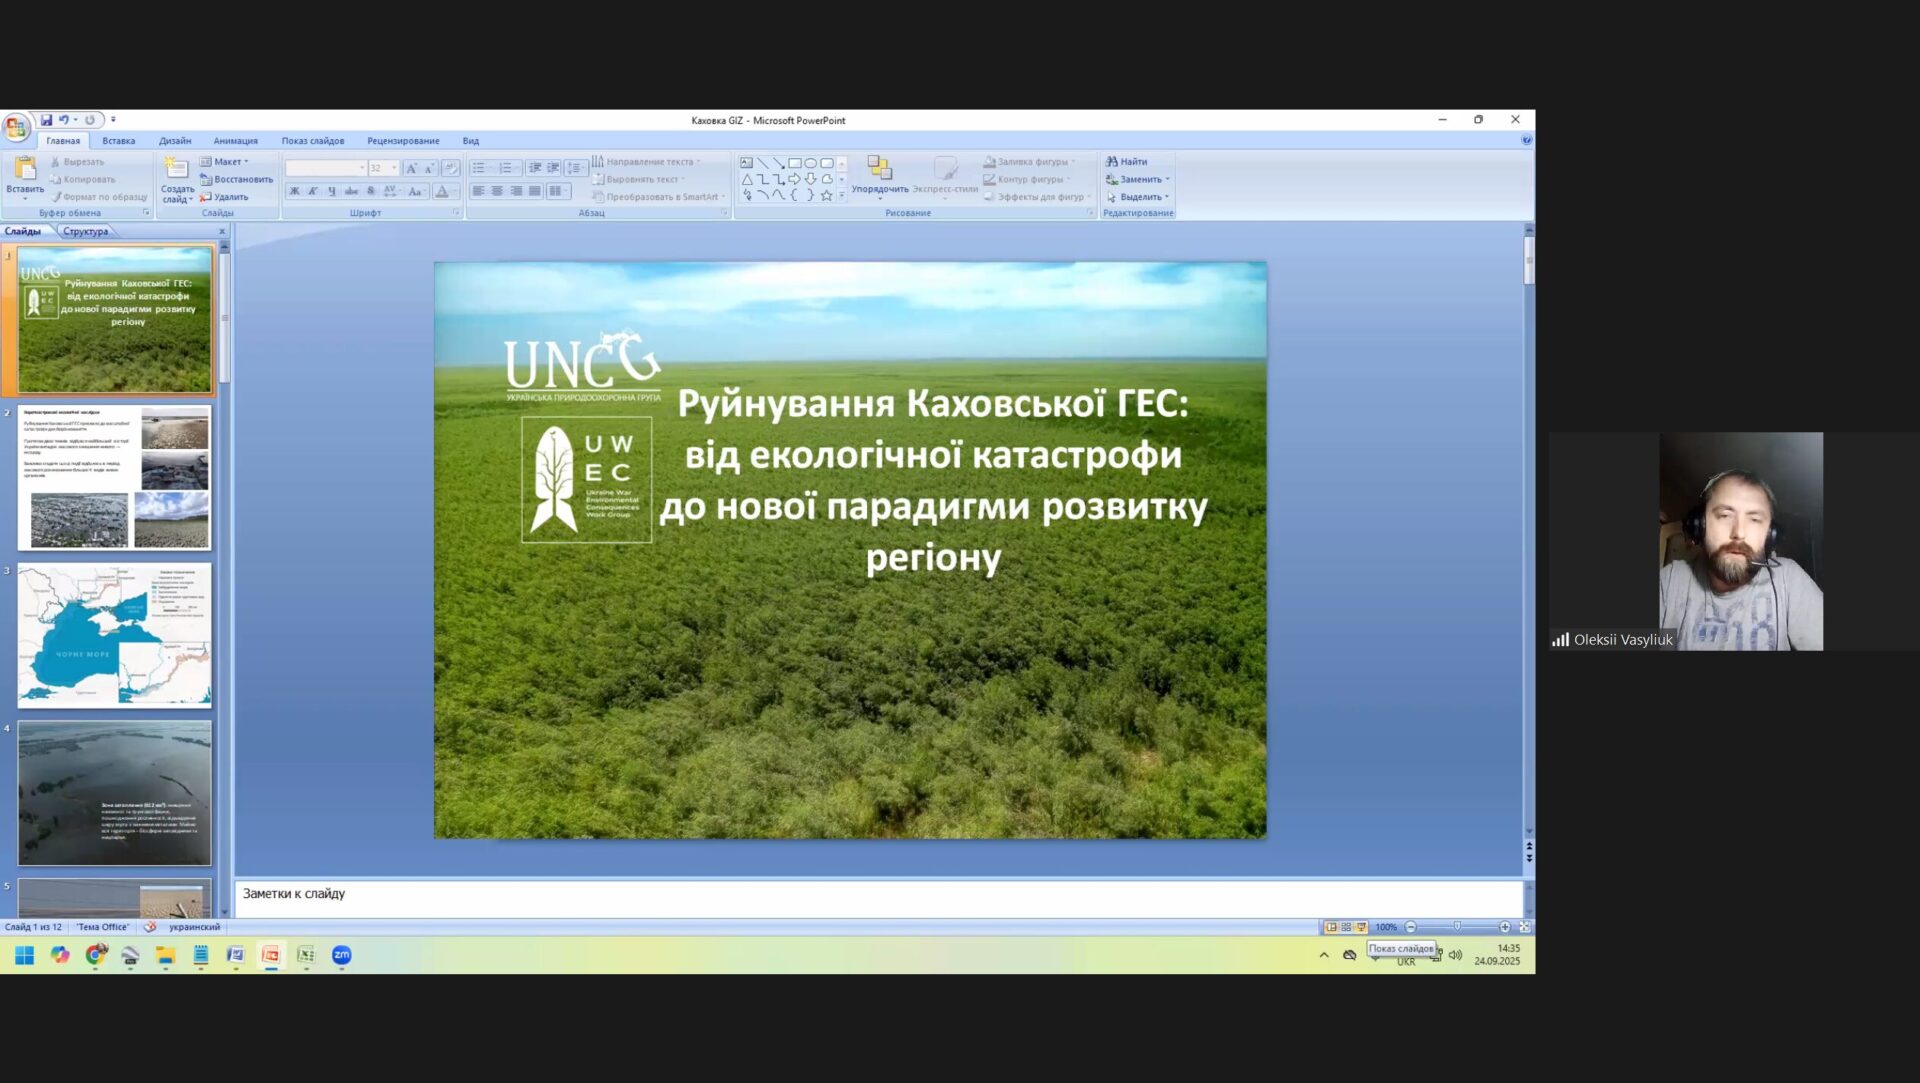This screenshot has width=1920, height=1083.
Task: Click the Undo arrow icon
Action: click(63, 120)
